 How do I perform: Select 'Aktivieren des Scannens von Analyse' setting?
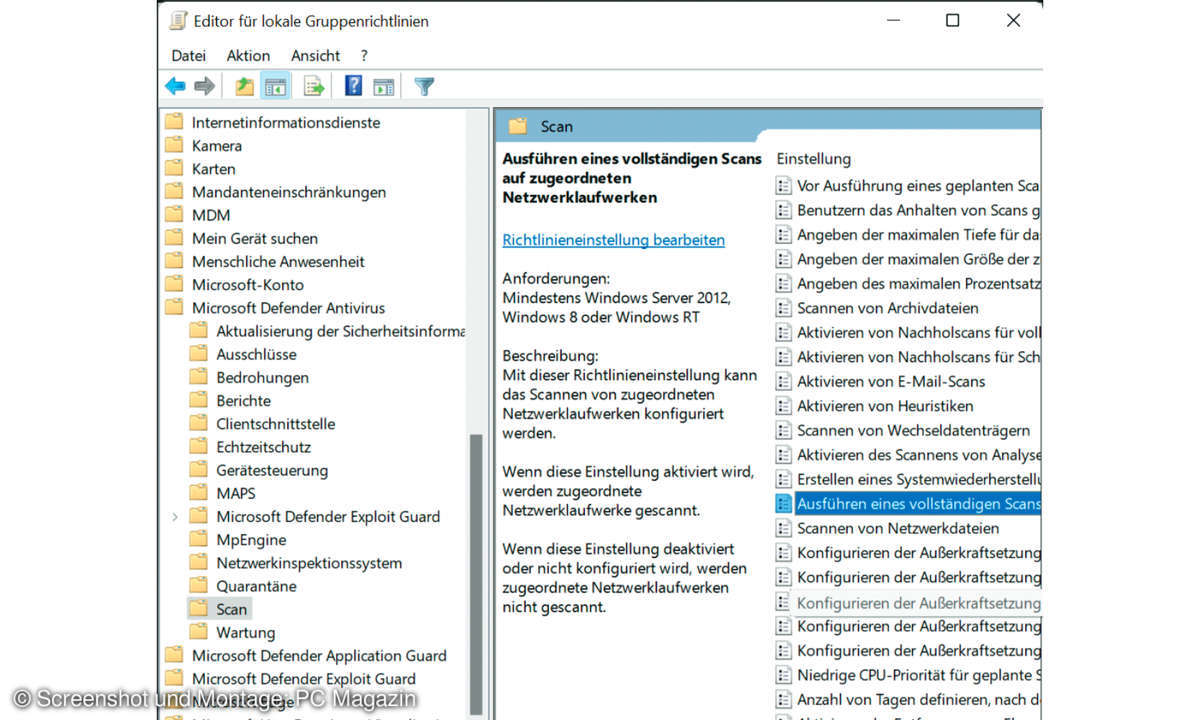tap(907, 455)
